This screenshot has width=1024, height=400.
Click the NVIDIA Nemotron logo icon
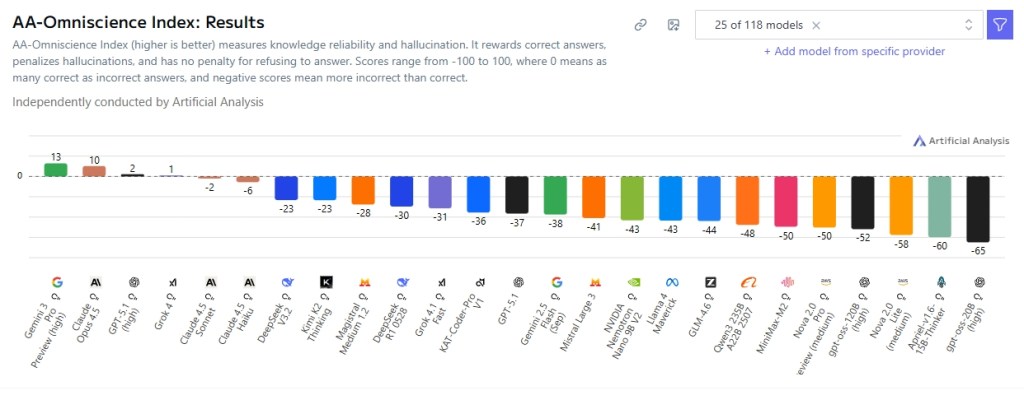pyautogui.click(x=632, y=283)
